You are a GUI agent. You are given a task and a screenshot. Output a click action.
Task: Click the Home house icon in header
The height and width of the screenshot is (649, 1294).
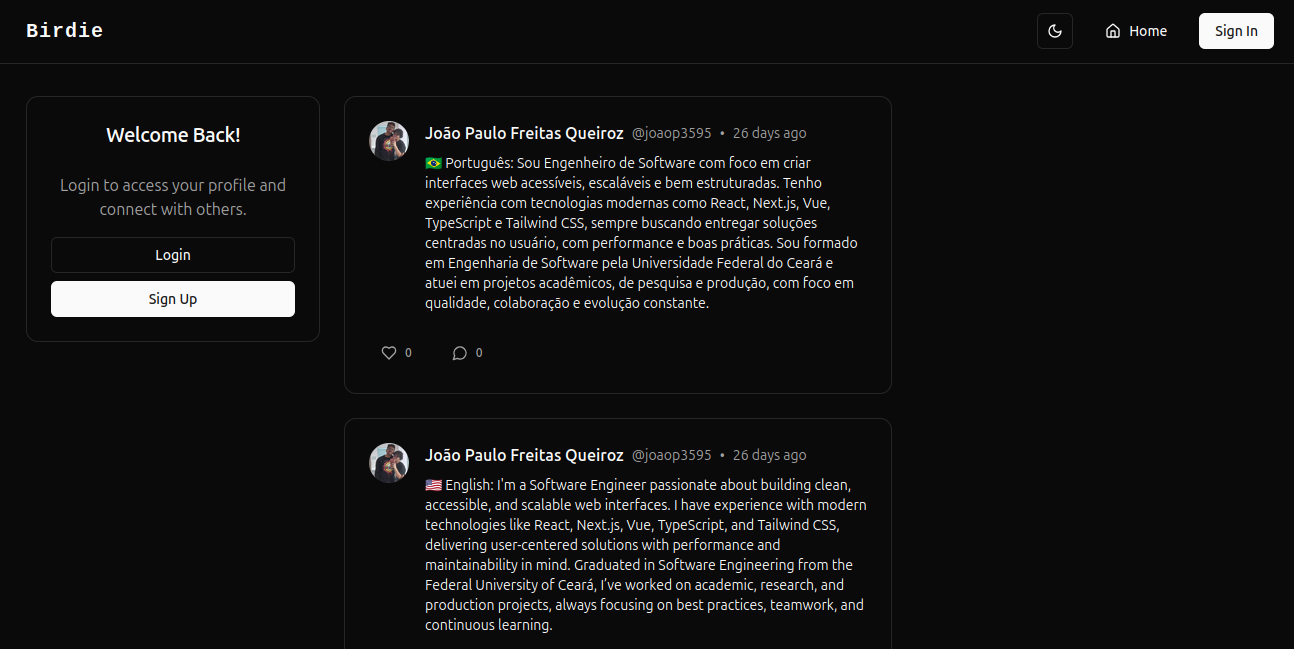click(1113, 31)
